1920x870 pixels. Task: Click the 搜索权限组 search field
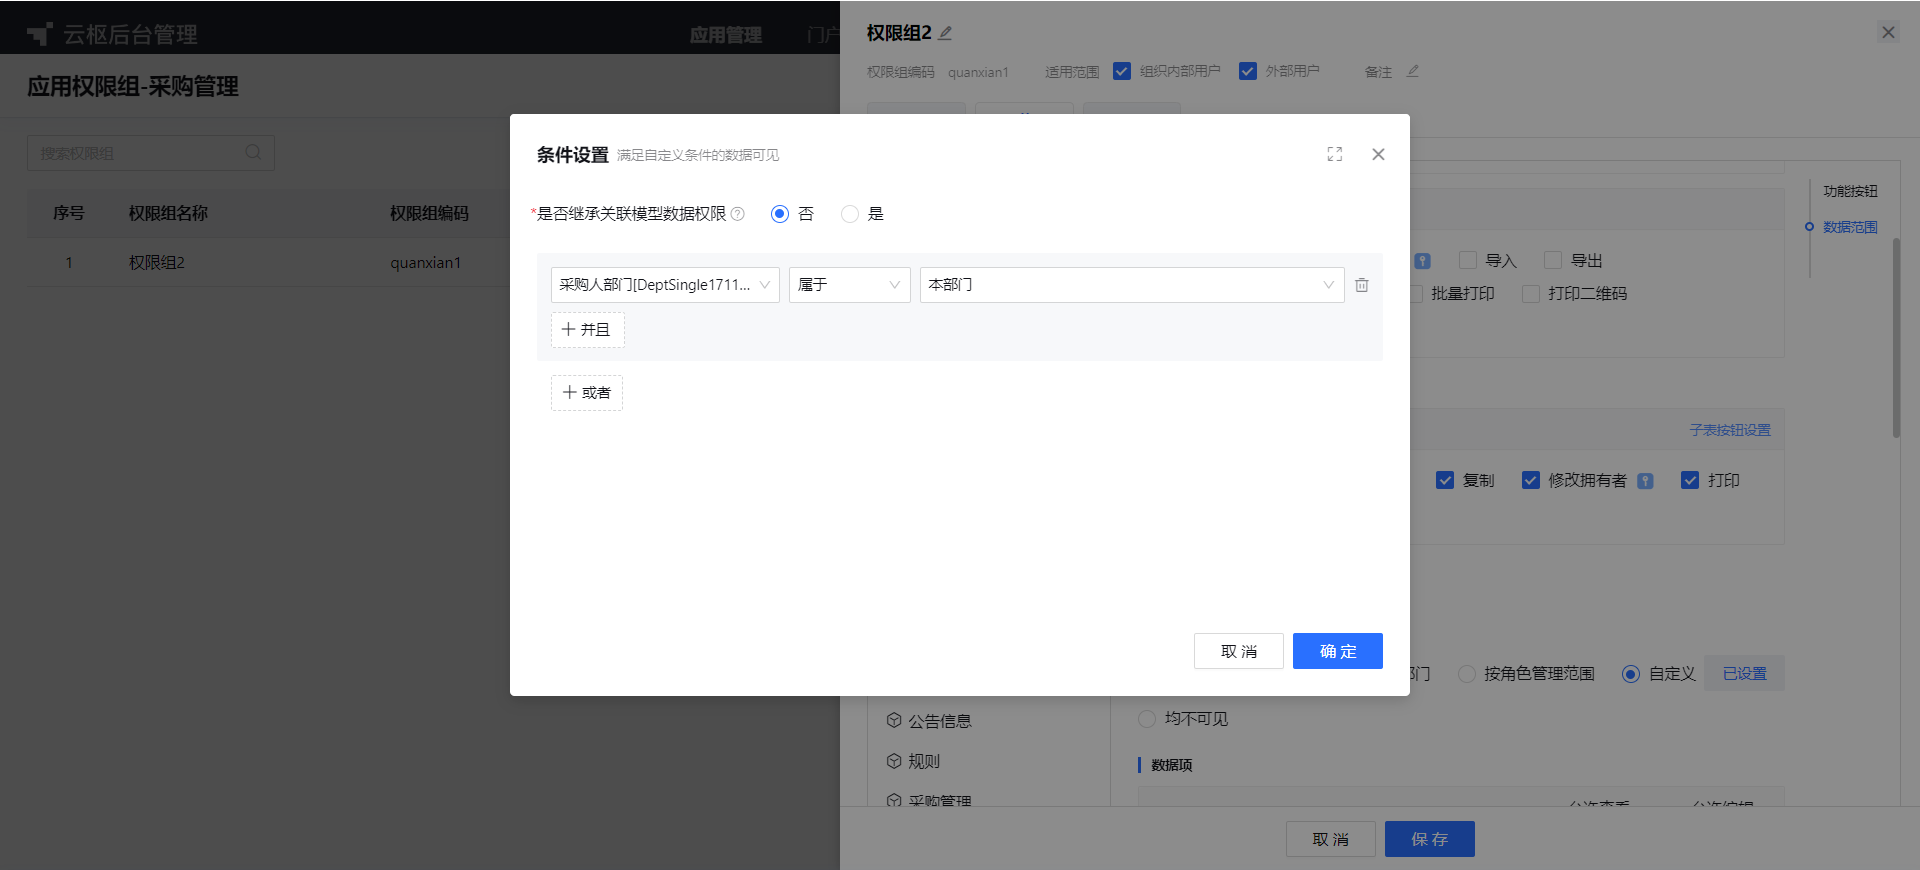[151, 153]
